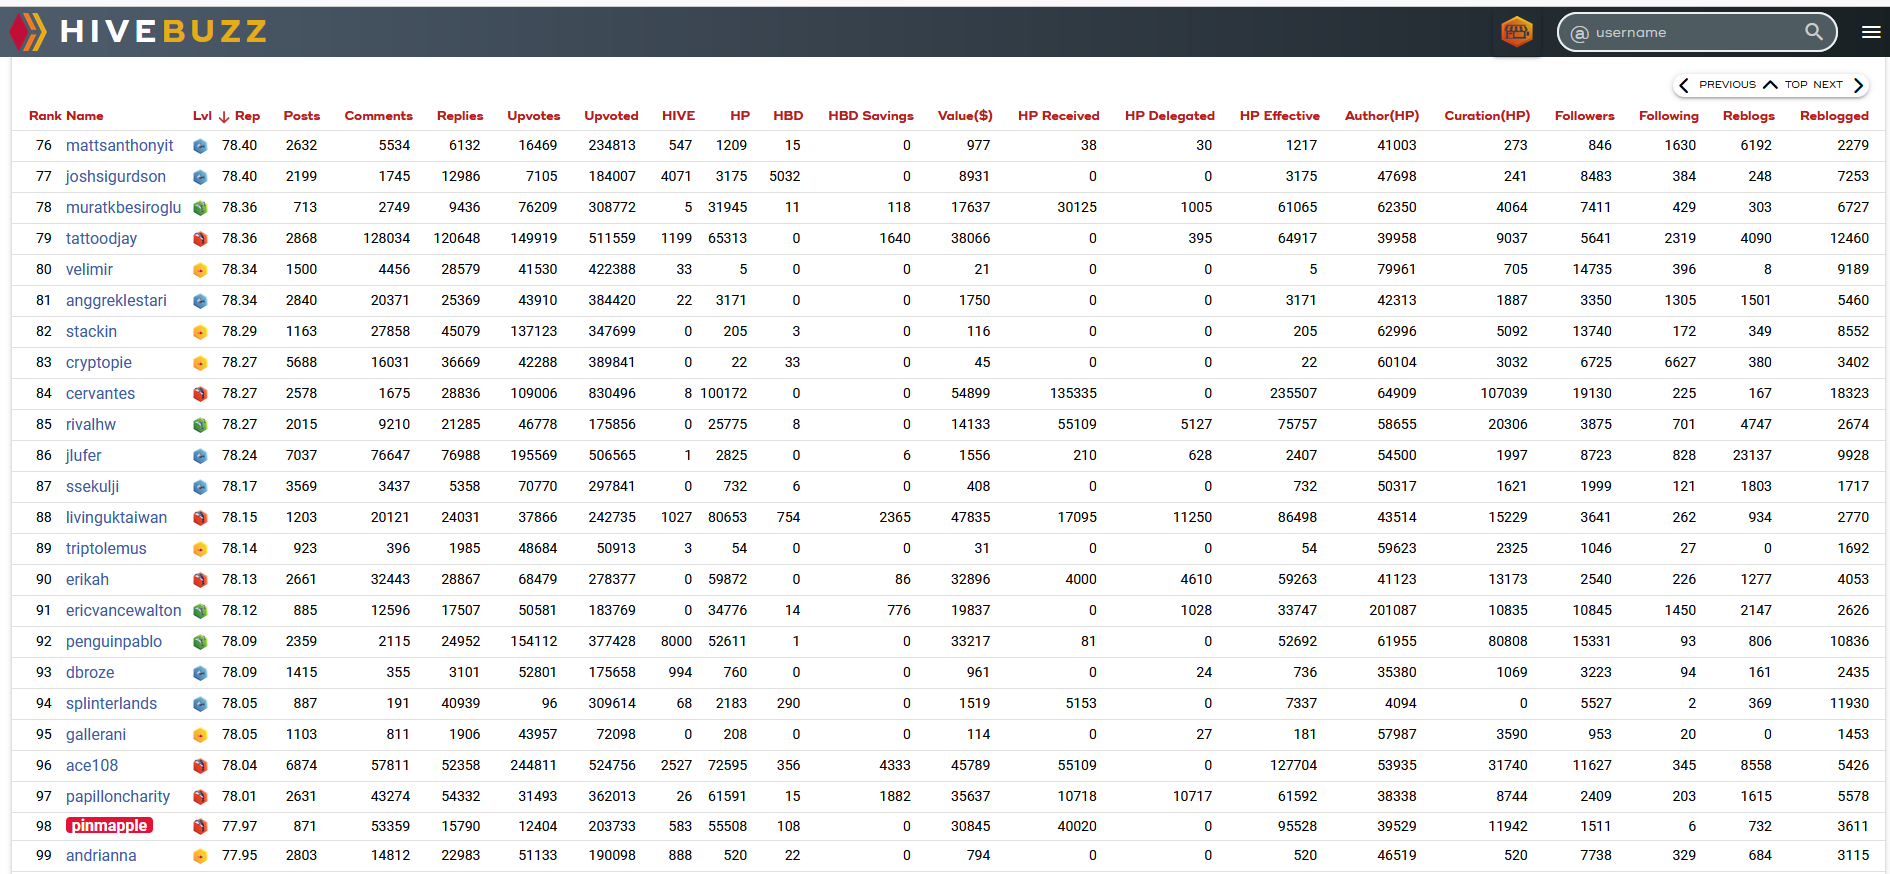
Task: Click level badge for muratkbesiroglu
Action: click(x=200, y=208)
